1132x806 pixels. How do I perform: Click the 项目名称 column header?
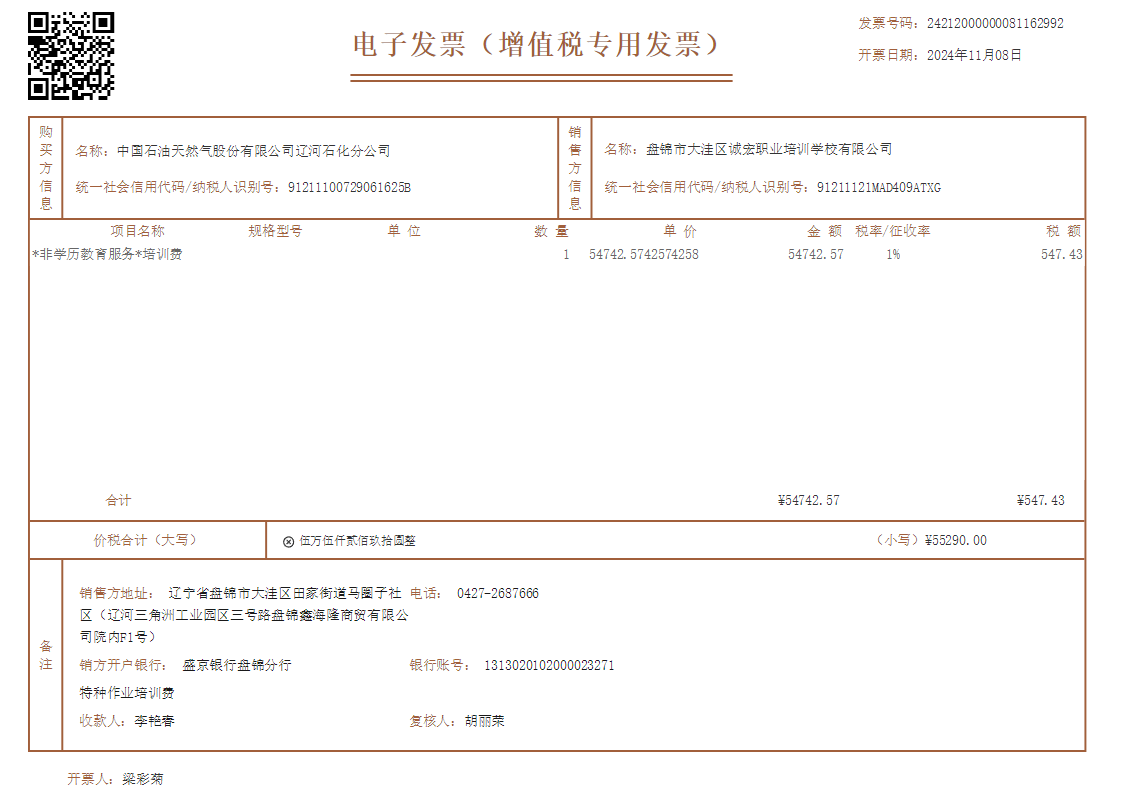(x=137, y=231)
